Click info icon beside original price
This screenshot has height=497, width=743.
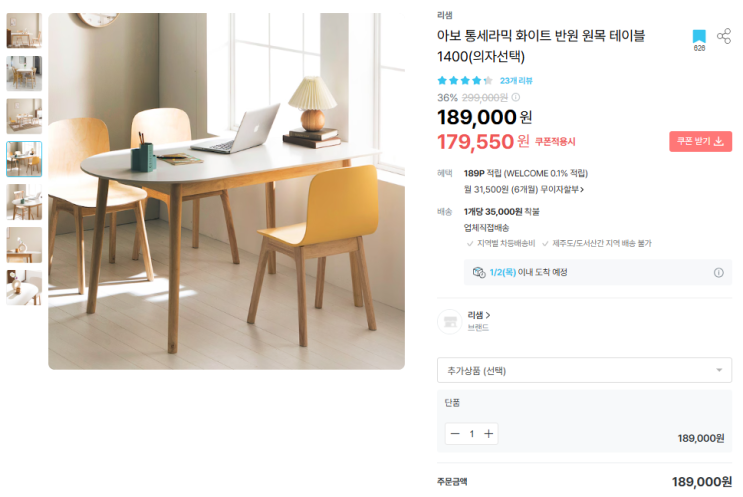(516, 97)
